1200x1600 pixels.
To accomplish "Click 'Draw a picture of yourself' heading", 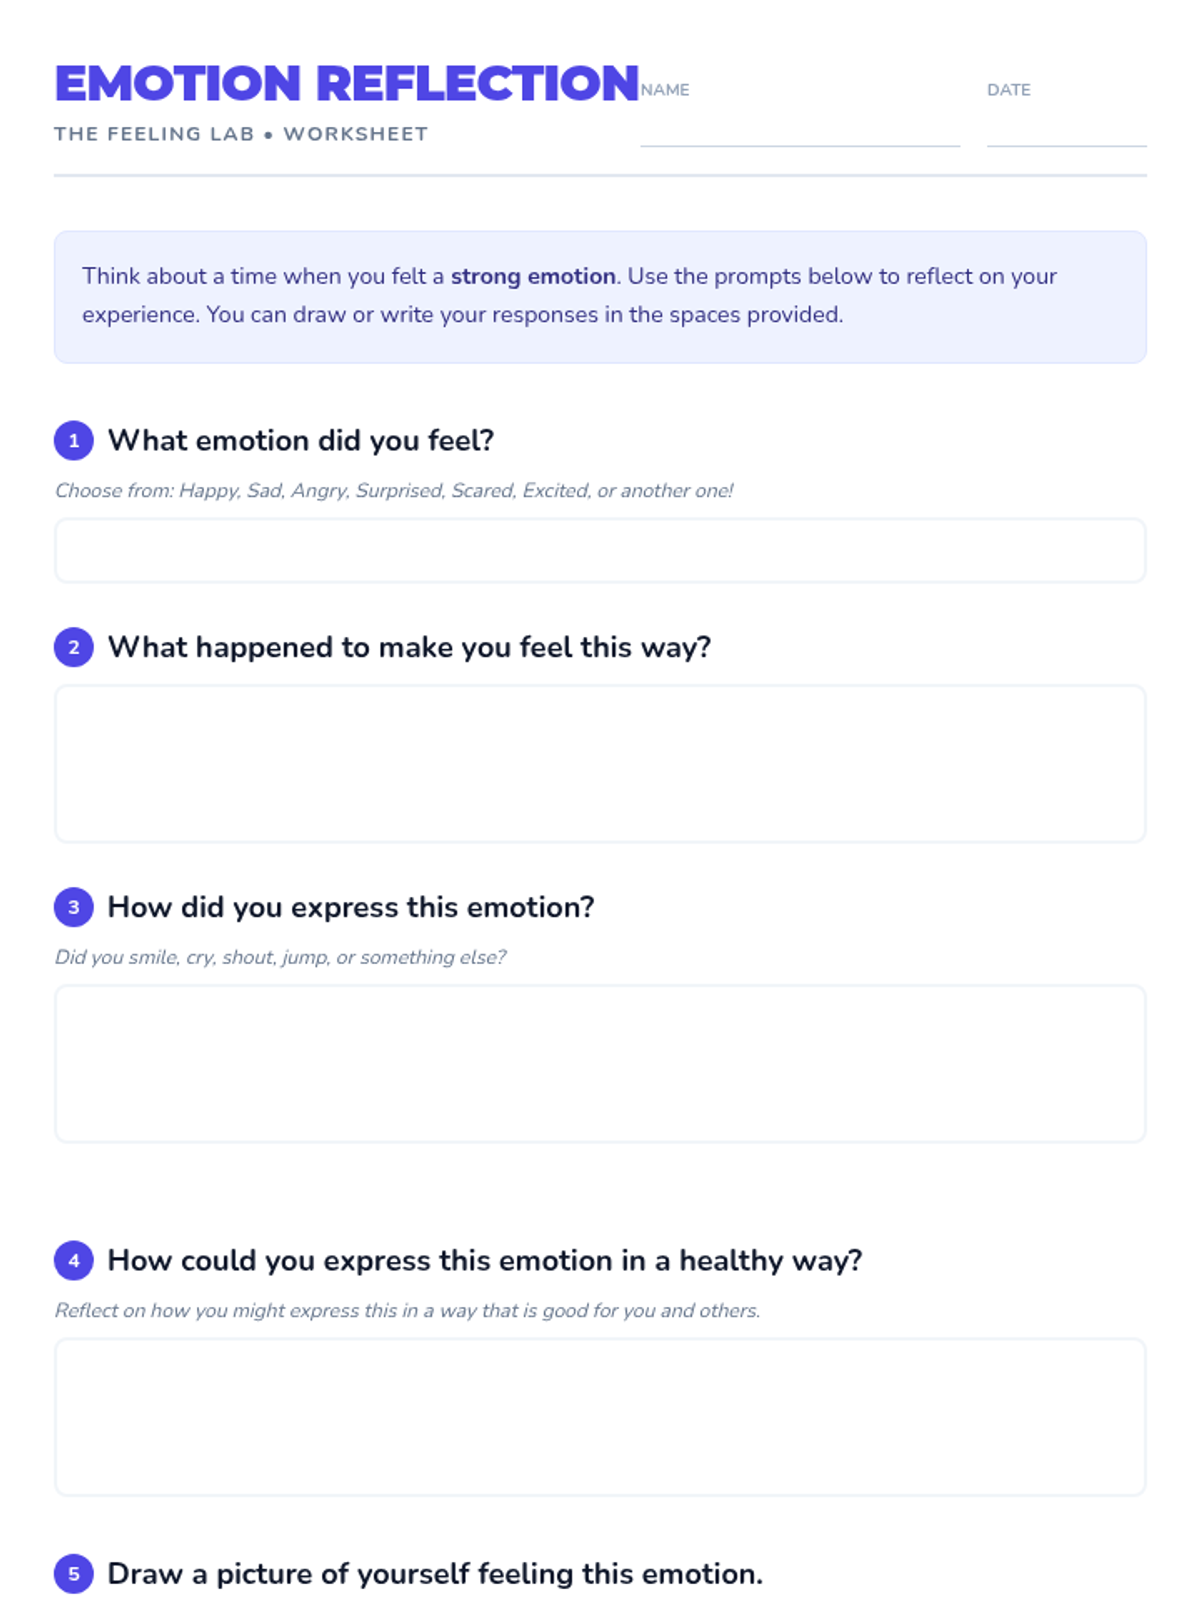I will pos(435,1574).
